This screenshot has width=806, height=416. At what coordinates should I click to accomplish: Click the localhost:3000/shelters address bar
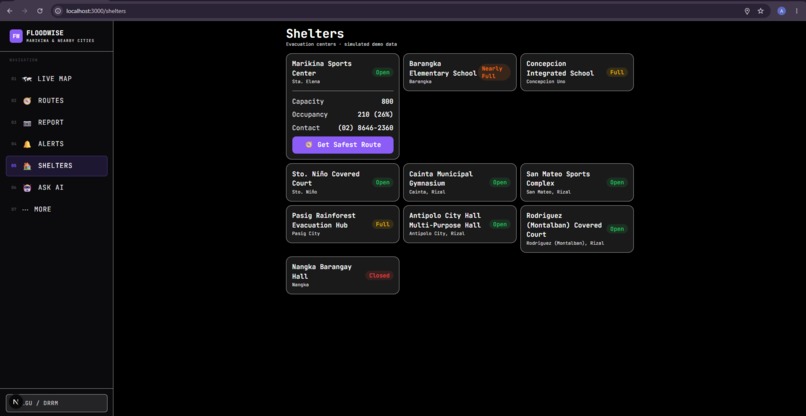(x=401, y=11)
